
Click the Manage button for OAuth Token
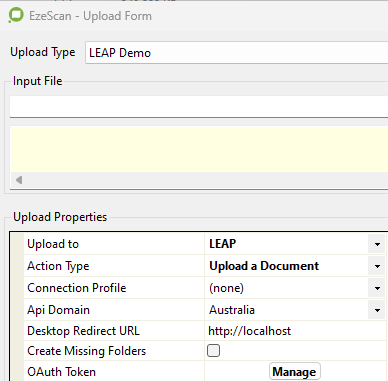(295, 372)
